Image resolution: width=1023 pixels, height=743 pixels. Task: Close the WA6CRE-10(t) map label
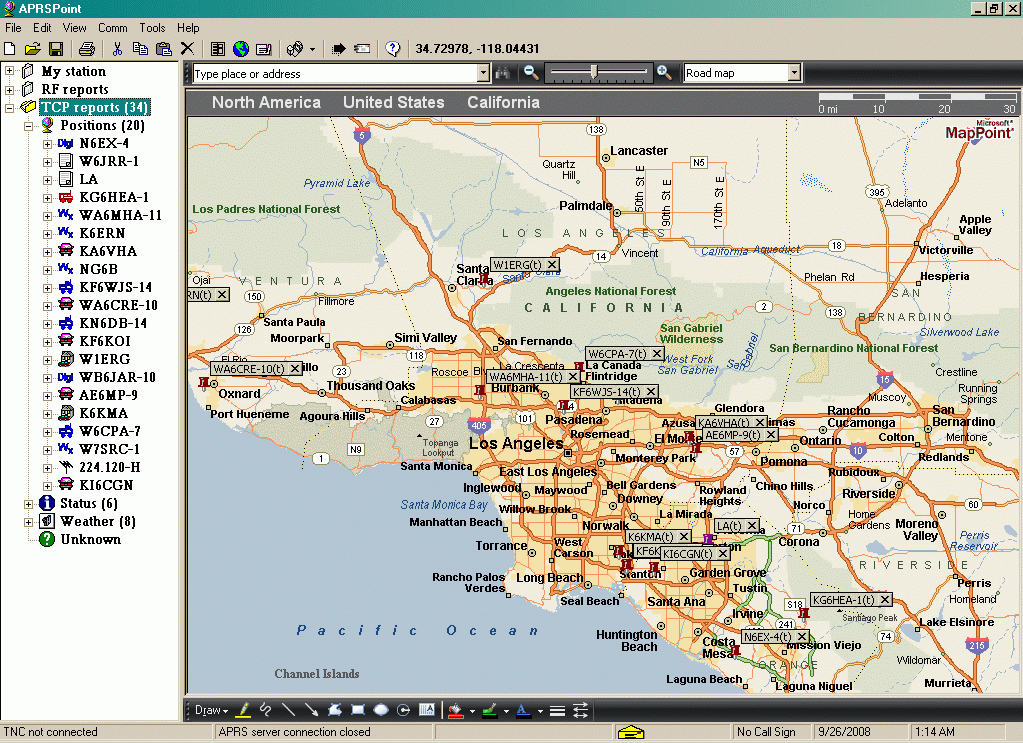coord(295,369)
